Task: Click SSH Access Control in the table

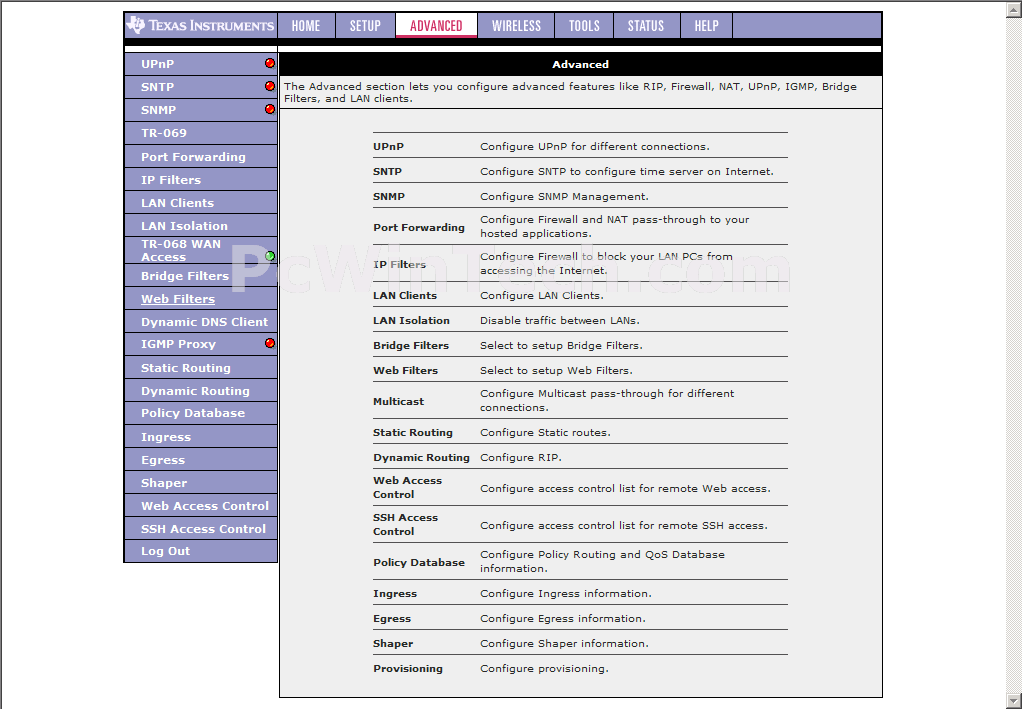Action: (x=405, y=525)
